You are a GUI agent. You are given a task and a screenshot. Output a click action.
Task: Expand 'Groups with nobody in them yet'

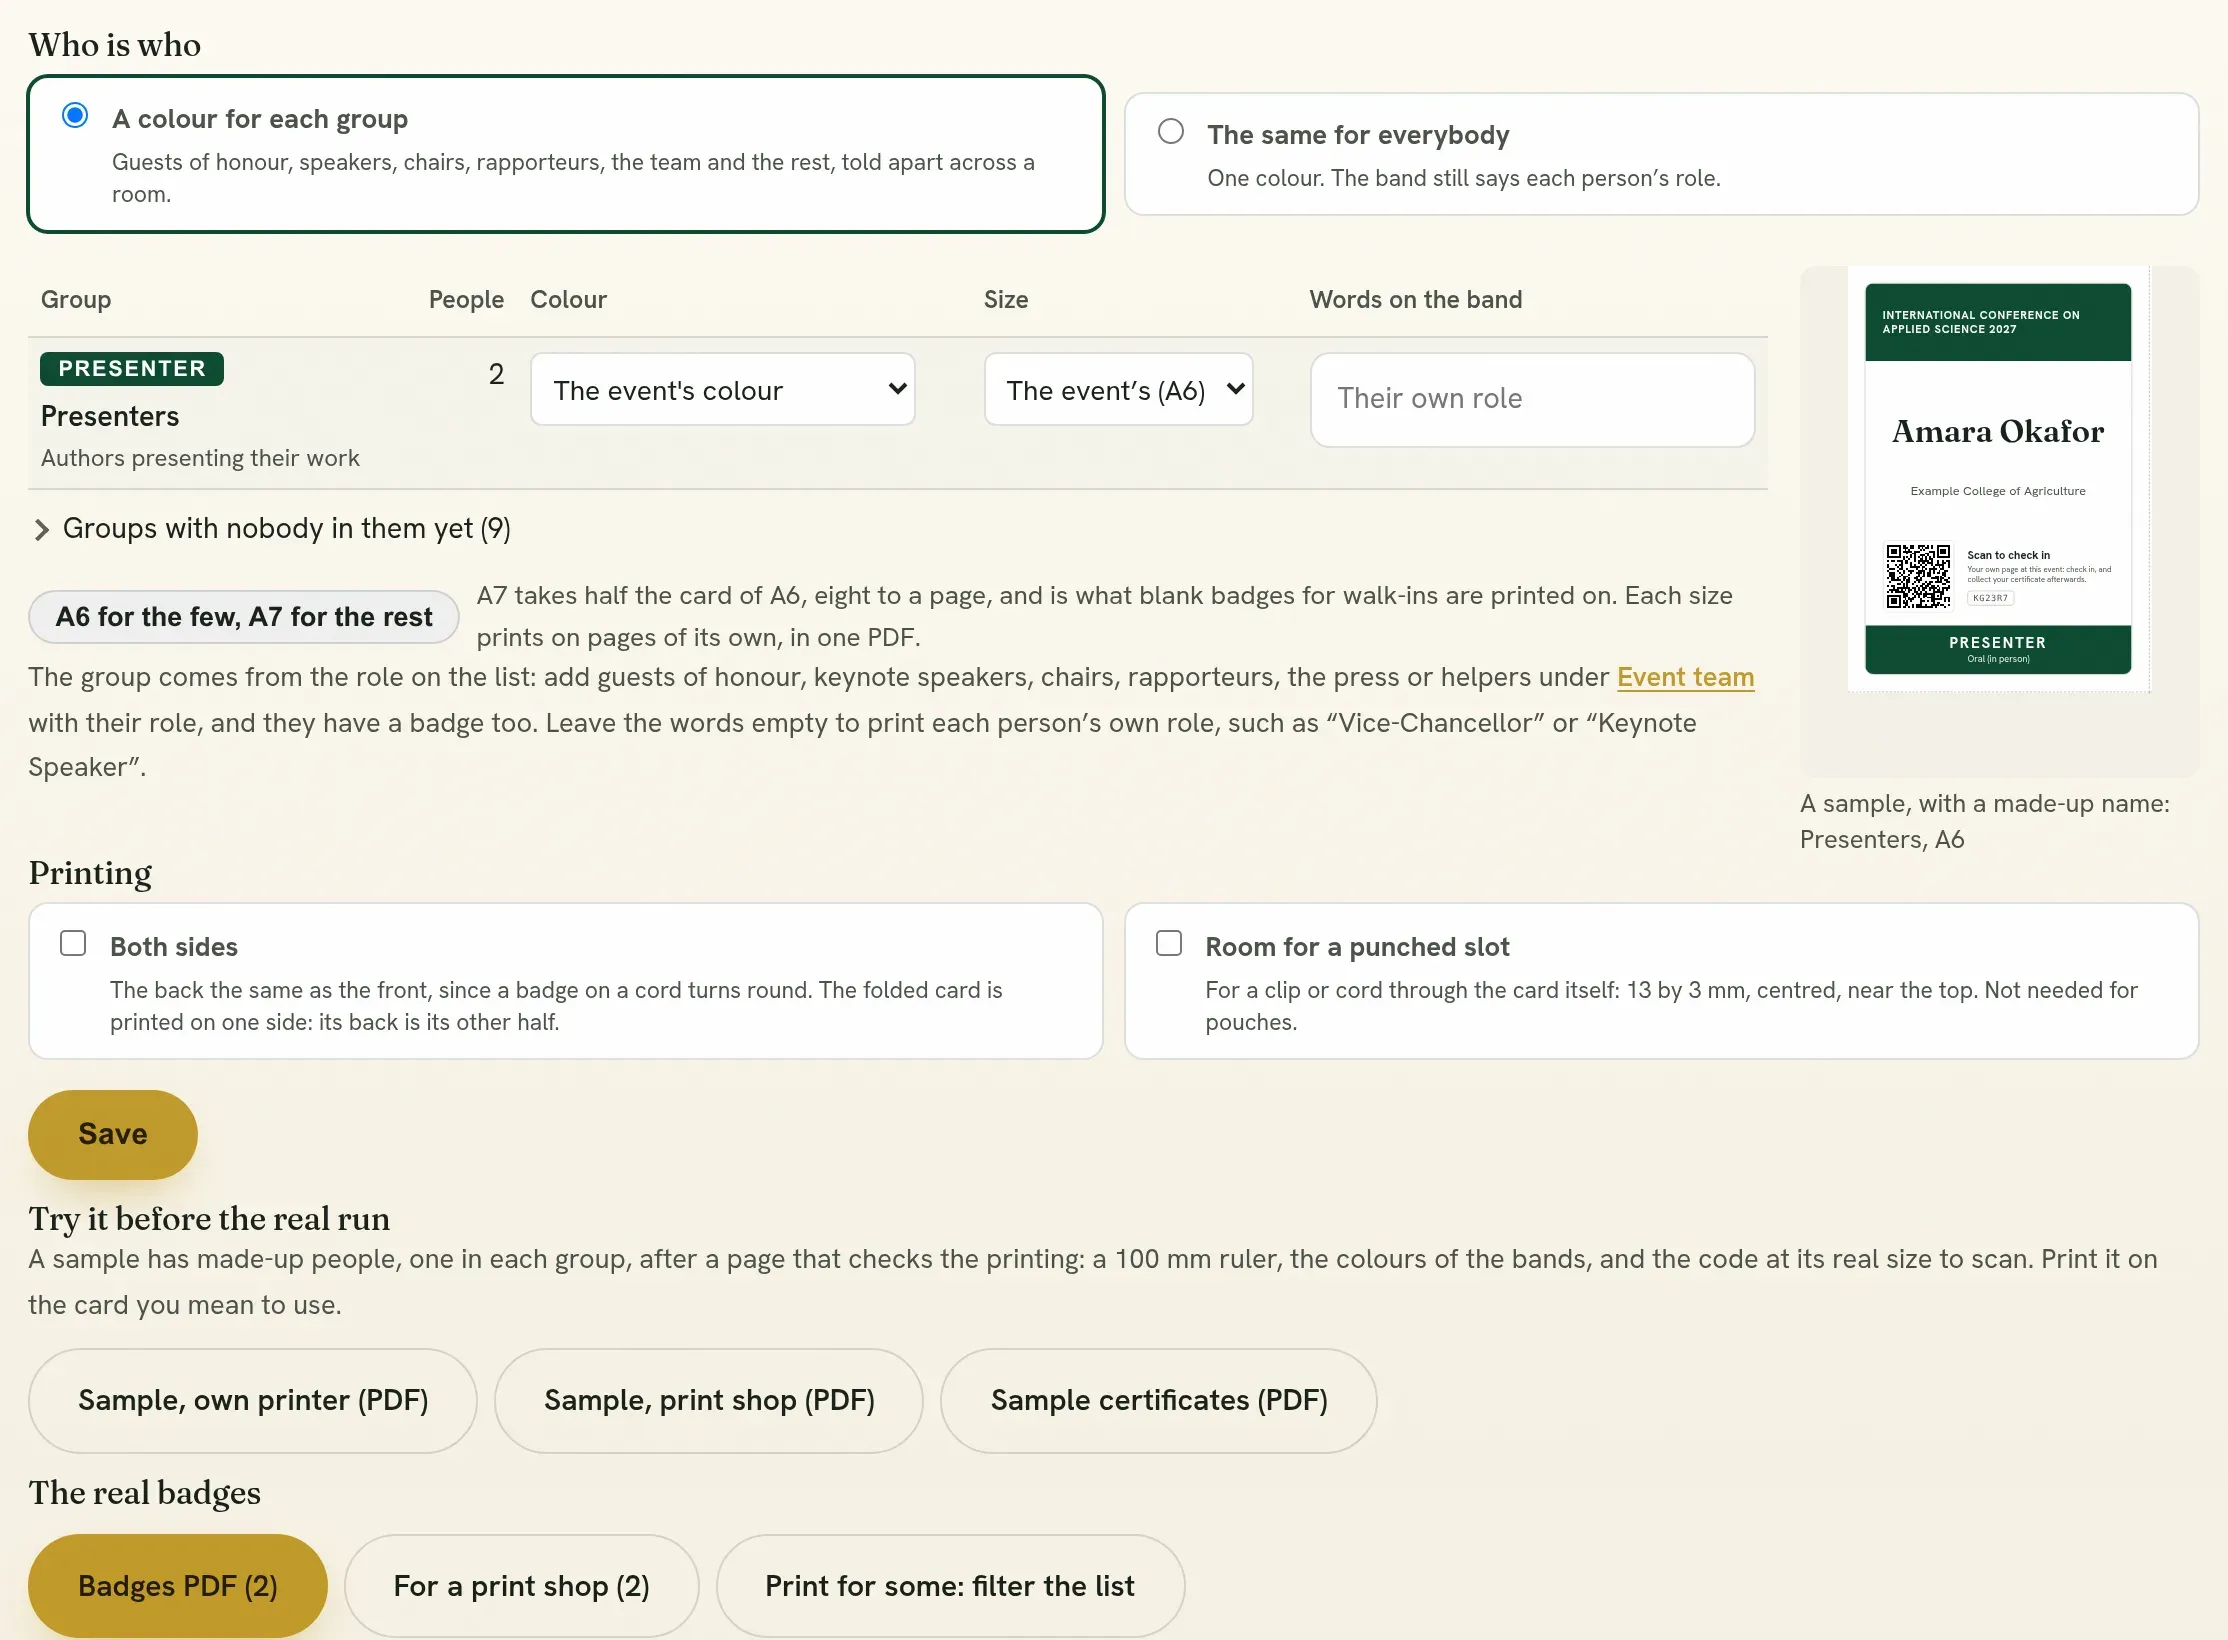coord(272,529)
